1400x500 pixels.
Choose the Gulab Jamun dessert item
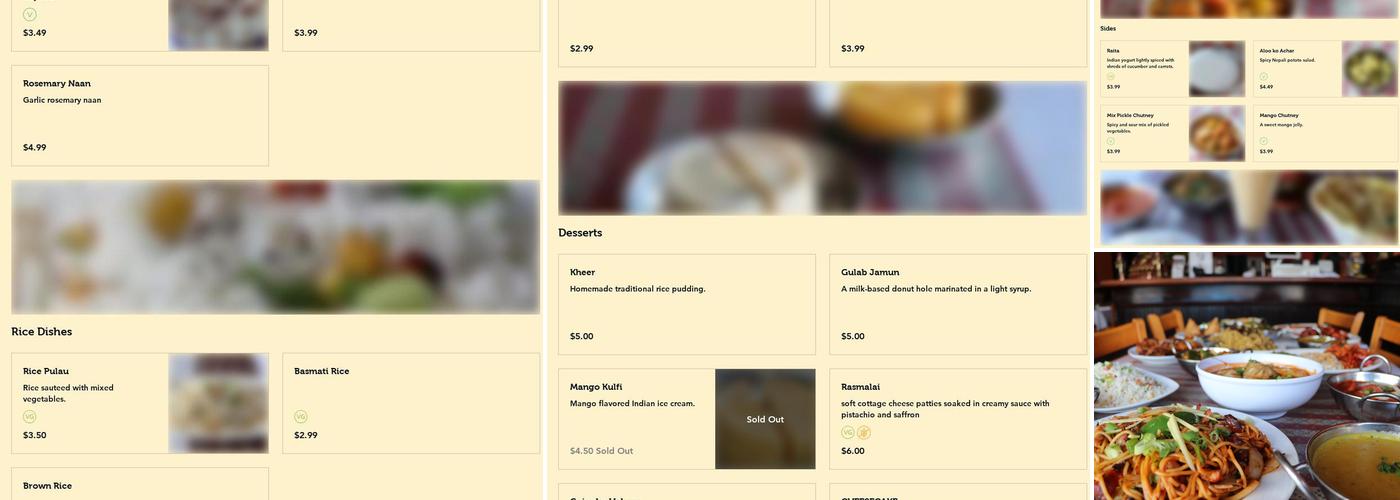click(x=958, y=304)
